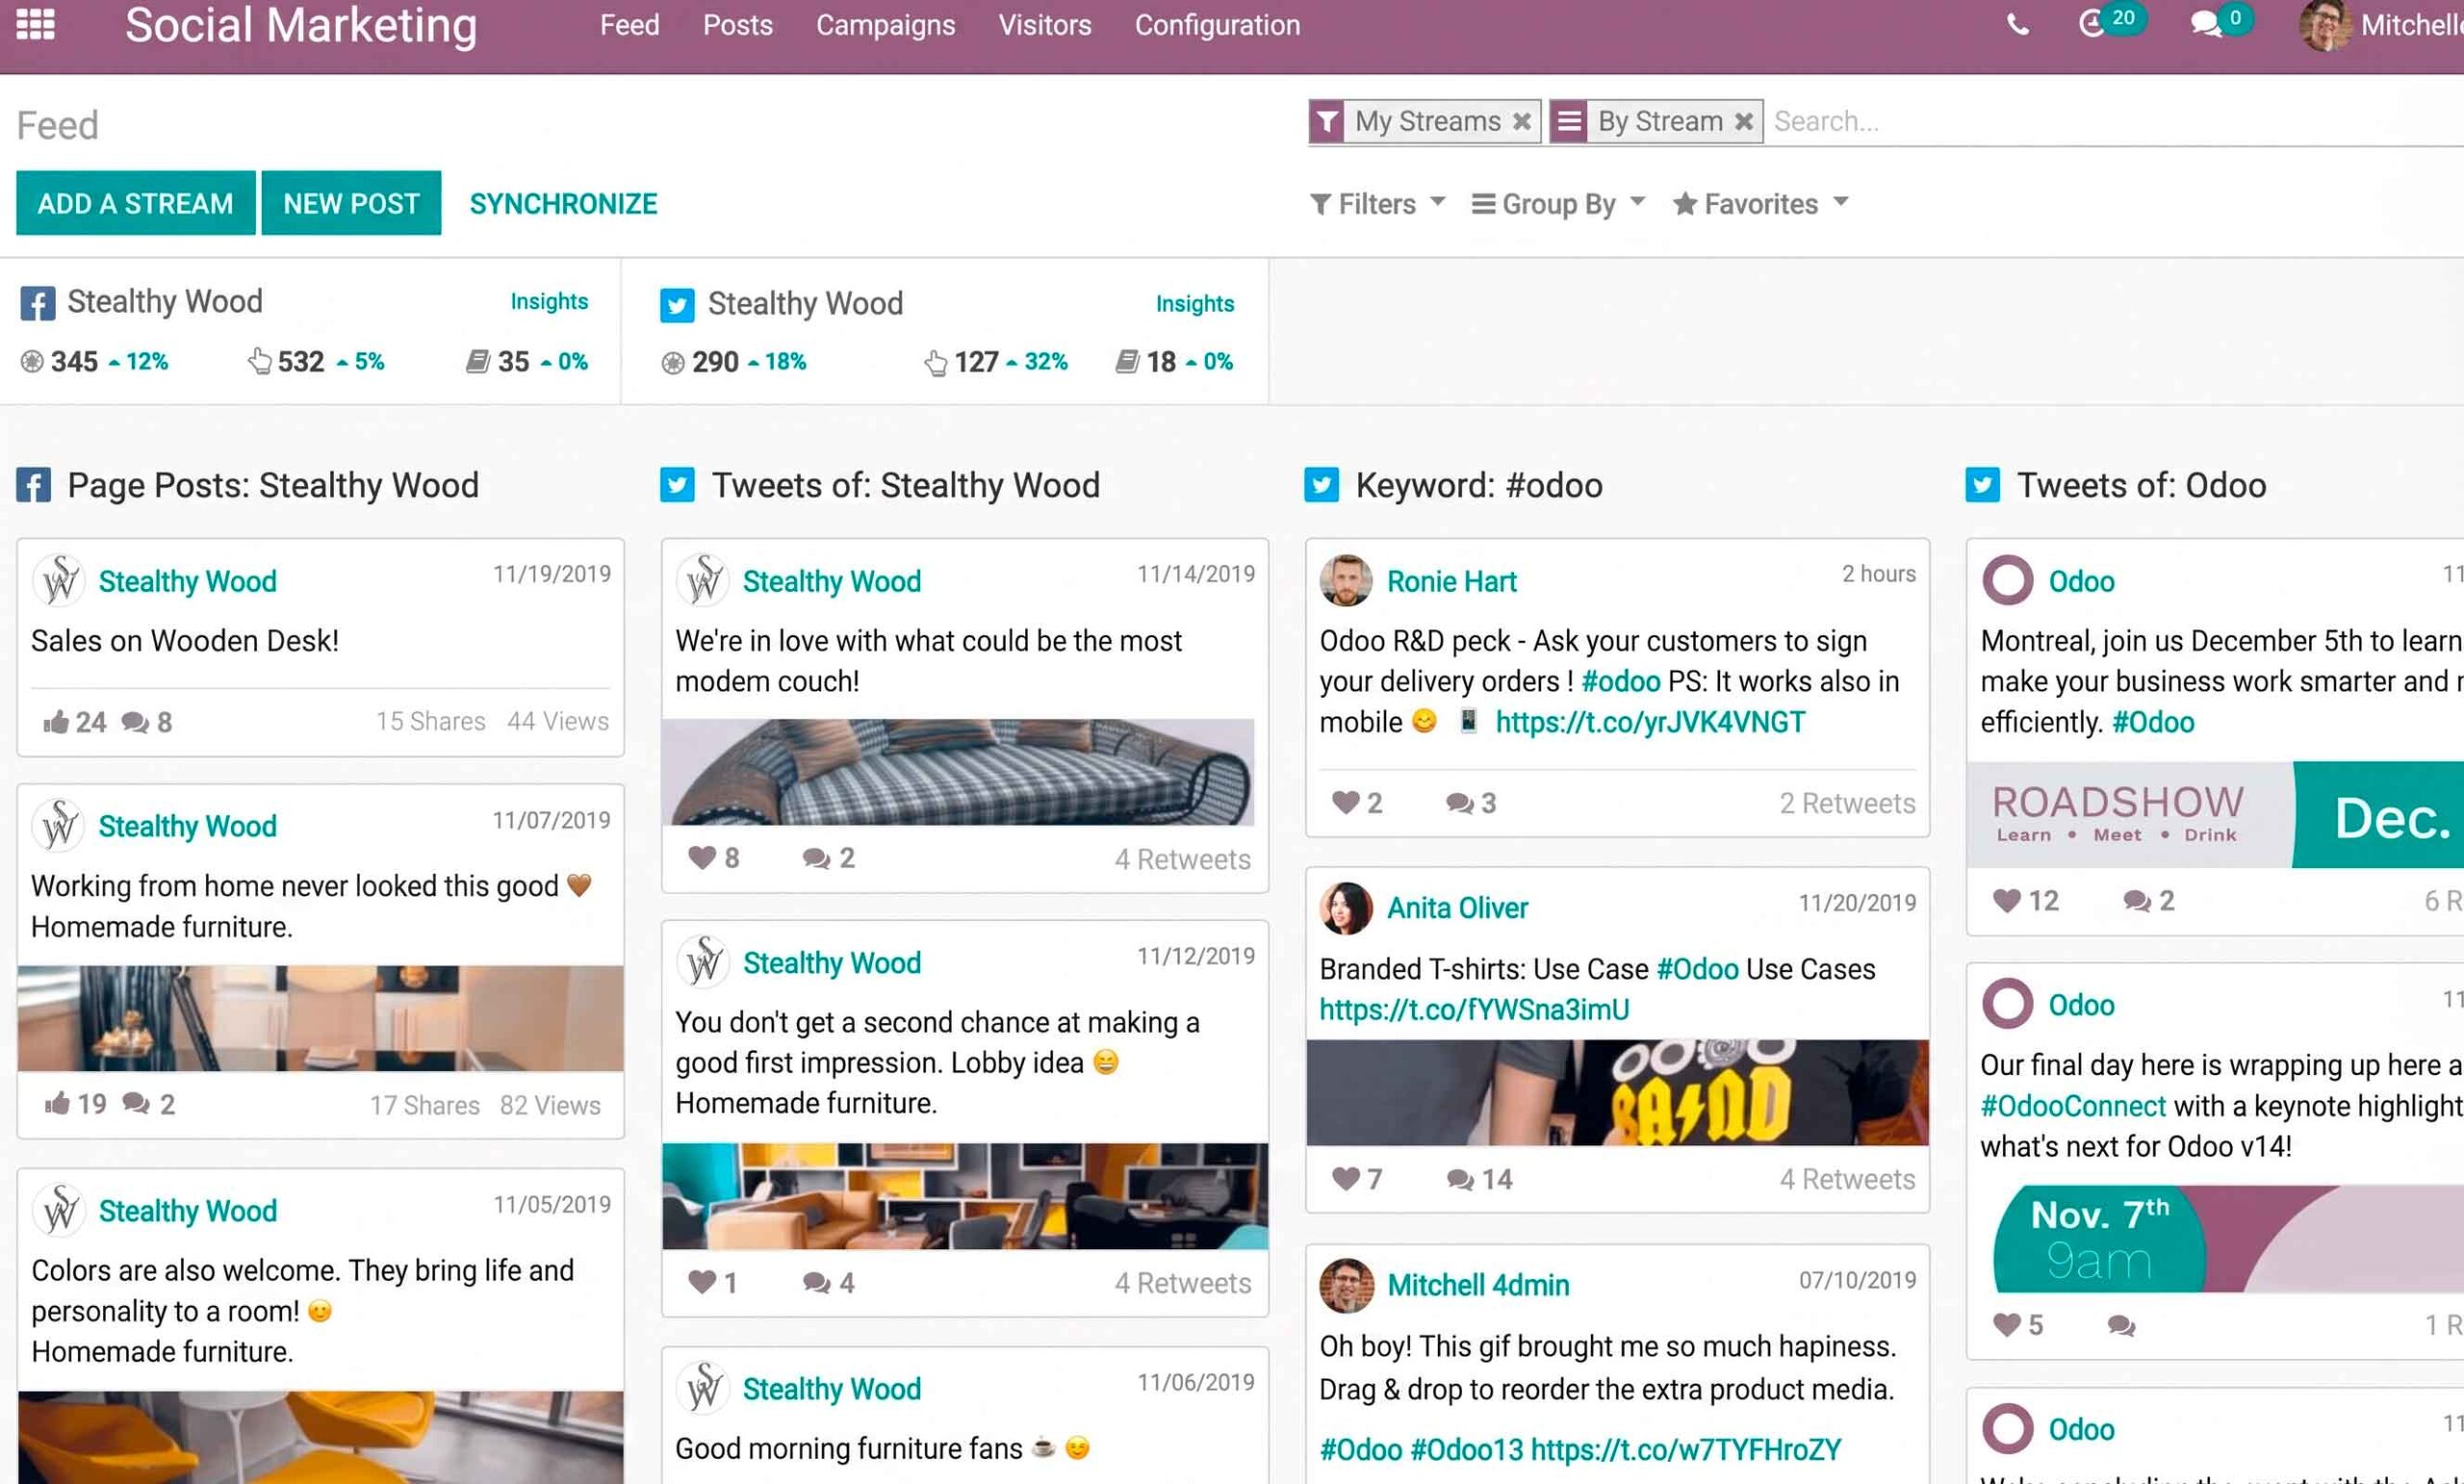Click the "2 Retweets" count on Ronie Hart's tweet

coord(1847,803)
